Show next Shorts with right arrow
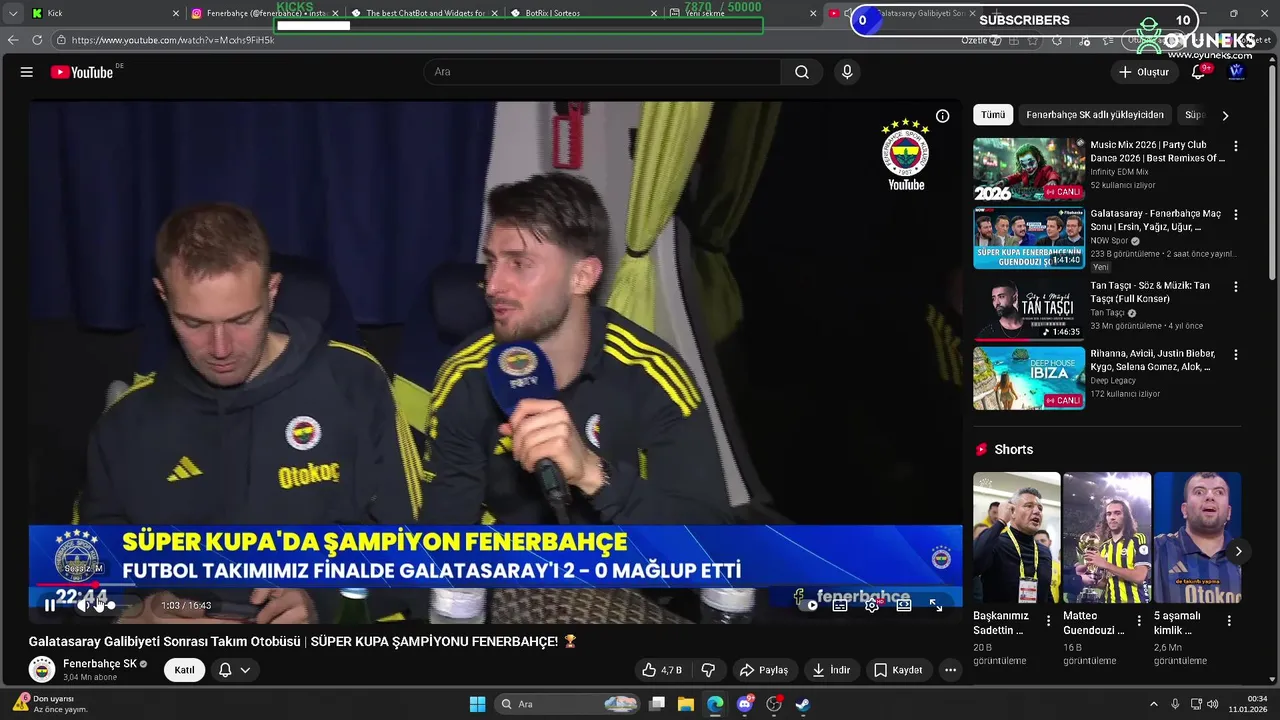Screen dimensions: 1280x720 click(x=1238, y=551)
